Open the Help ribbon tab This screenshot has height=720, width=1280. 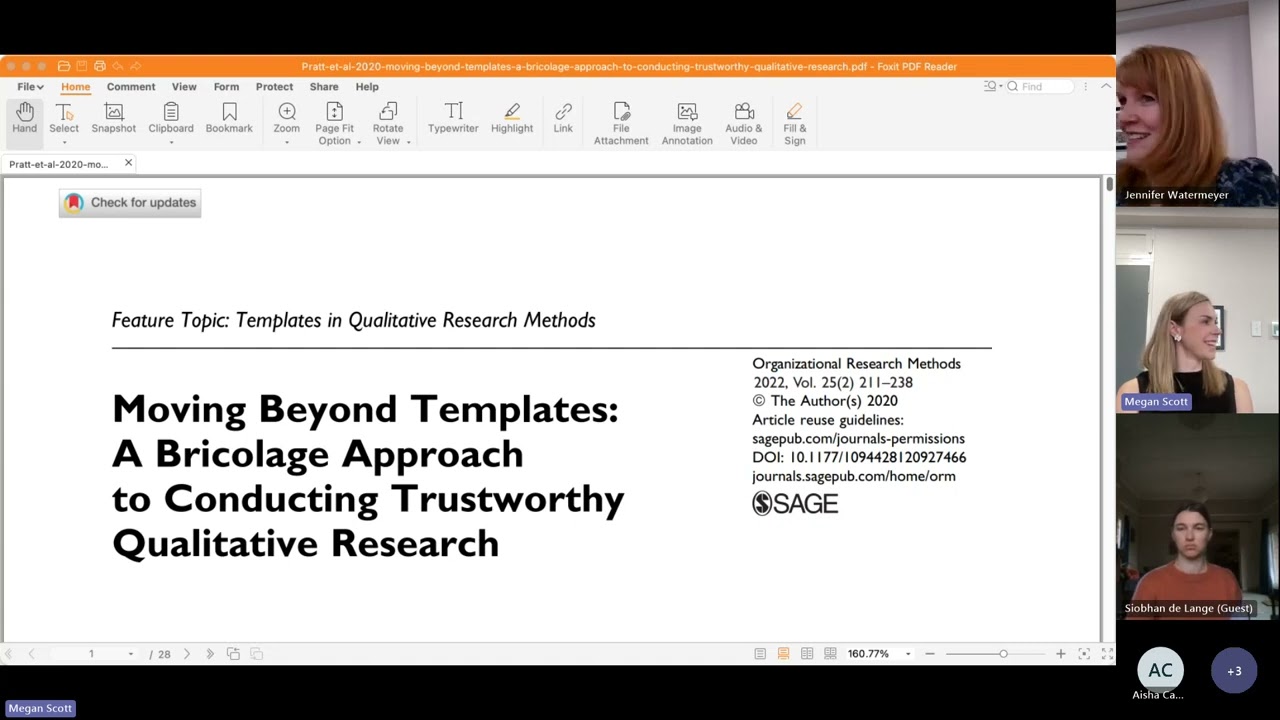[x=367, y=87]
